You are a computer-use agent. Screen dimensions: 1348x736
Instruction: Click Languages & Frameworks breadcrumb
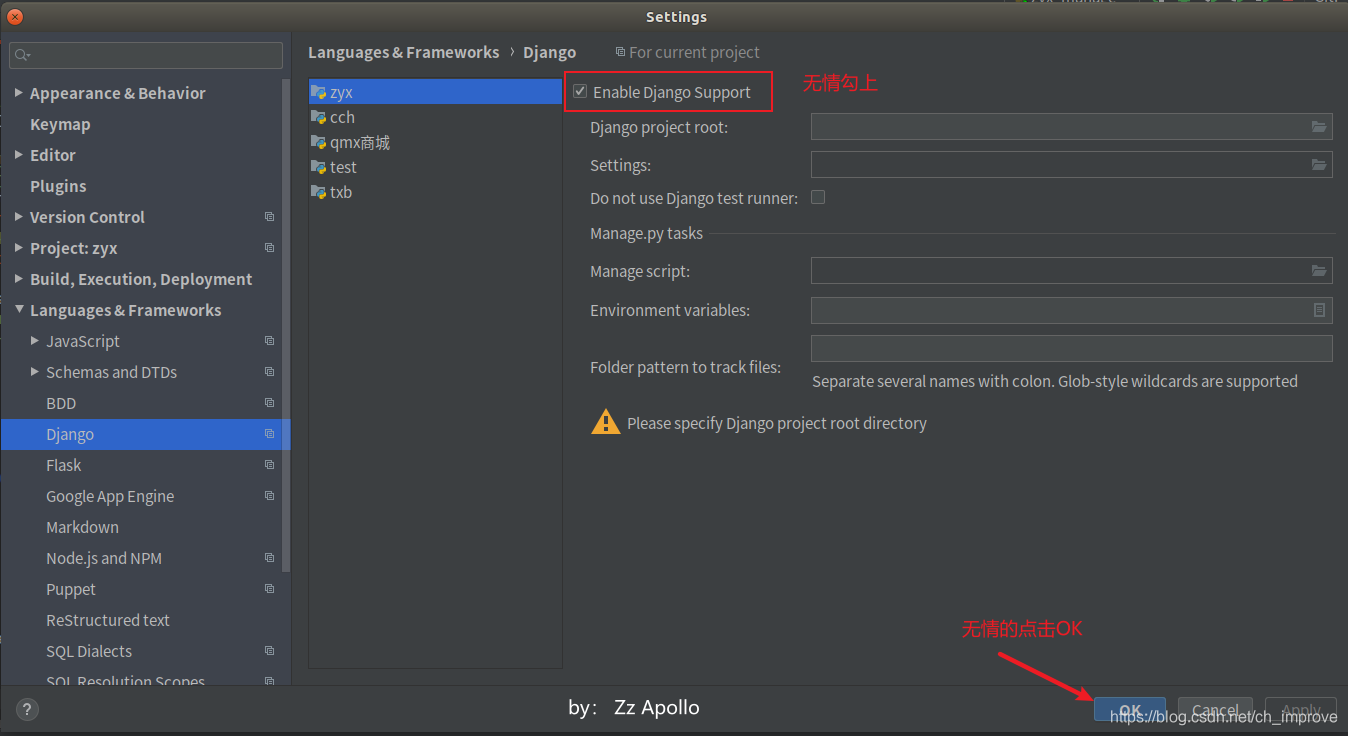point(404,52)
